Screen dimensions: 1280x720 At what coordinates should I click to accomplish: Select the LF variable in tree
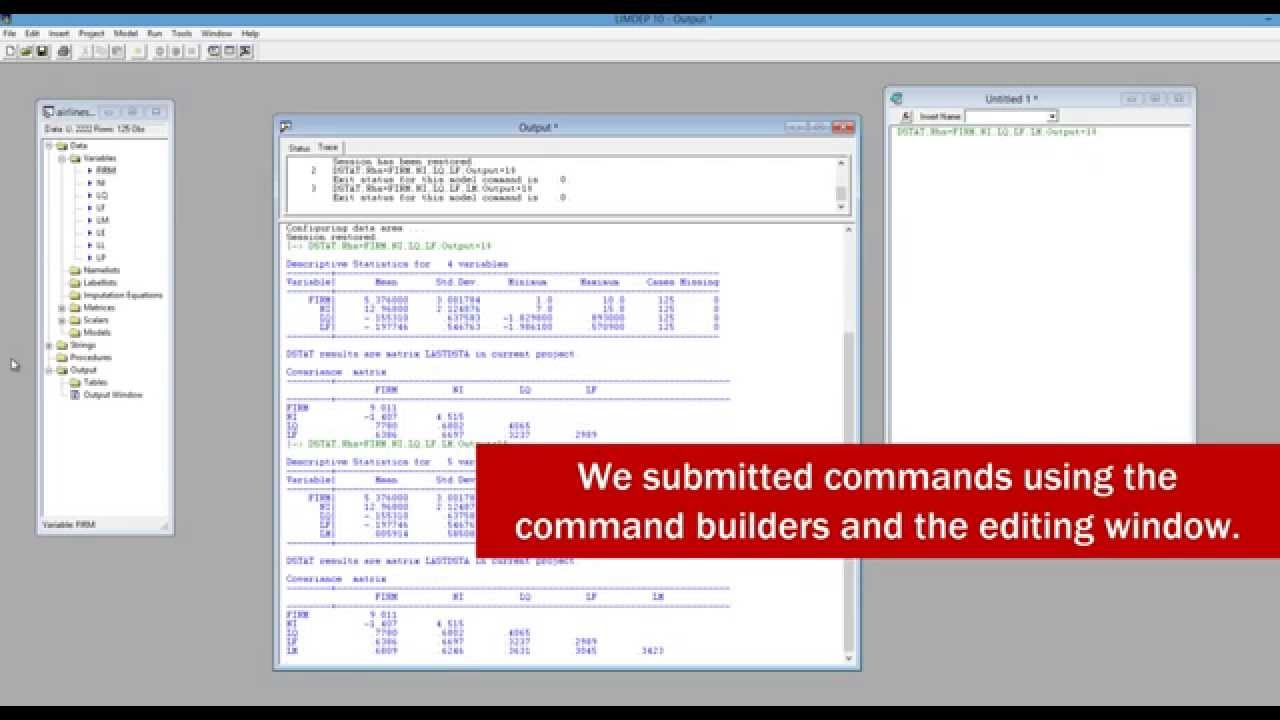pos(101,208)
